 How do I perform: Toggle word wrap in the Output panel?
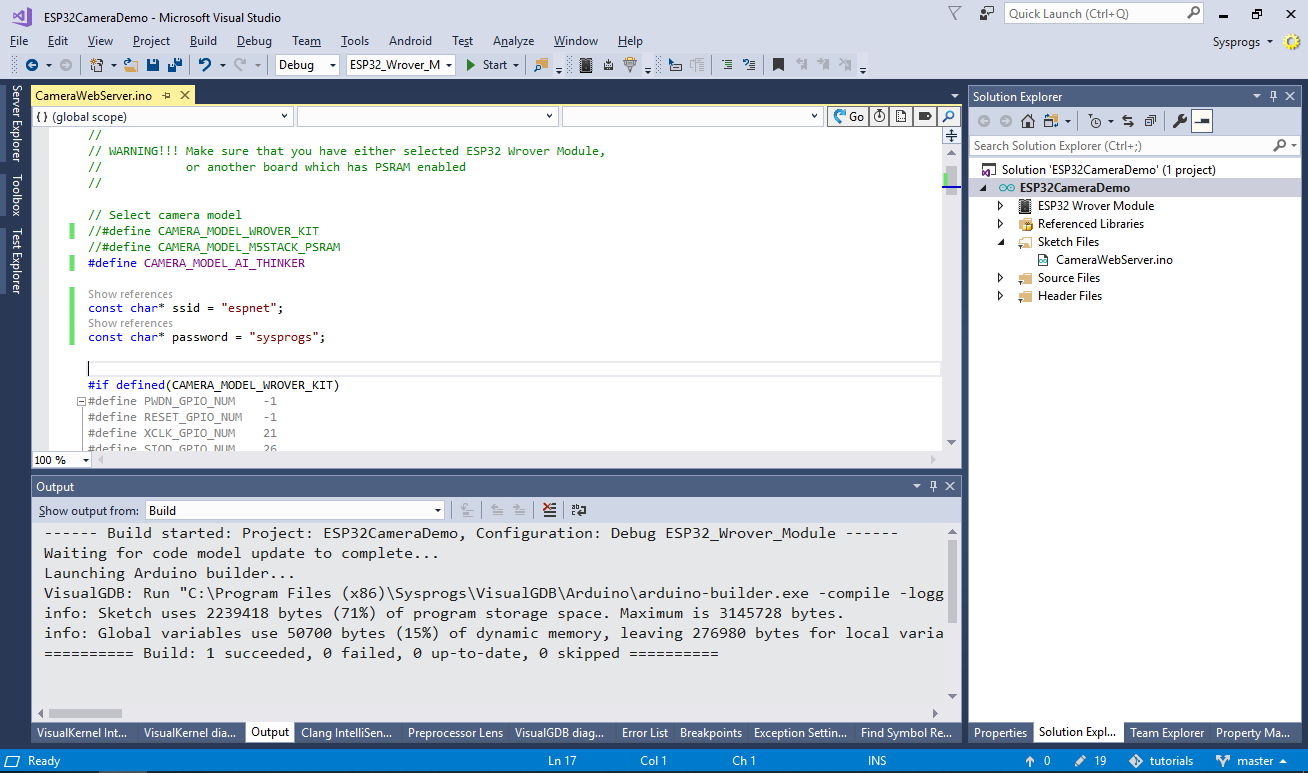point(579,510)
